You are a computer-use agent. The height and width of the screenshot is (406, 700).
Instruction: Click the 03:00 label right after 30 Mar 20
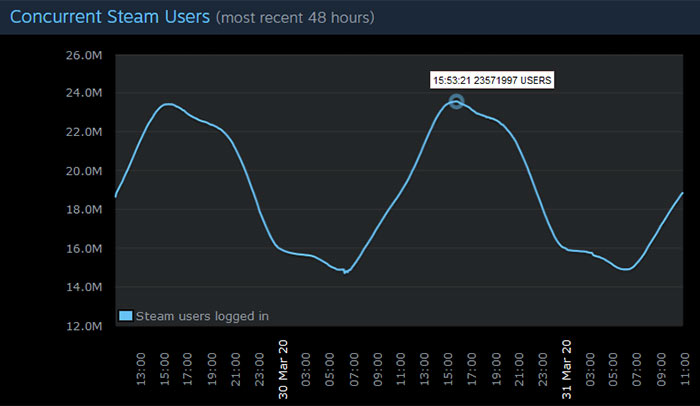coord(306,369)
